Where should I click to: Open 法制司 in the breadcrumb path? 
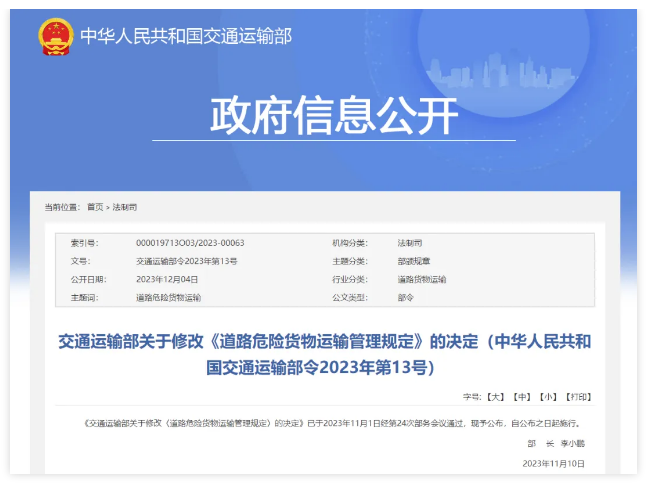126,207
